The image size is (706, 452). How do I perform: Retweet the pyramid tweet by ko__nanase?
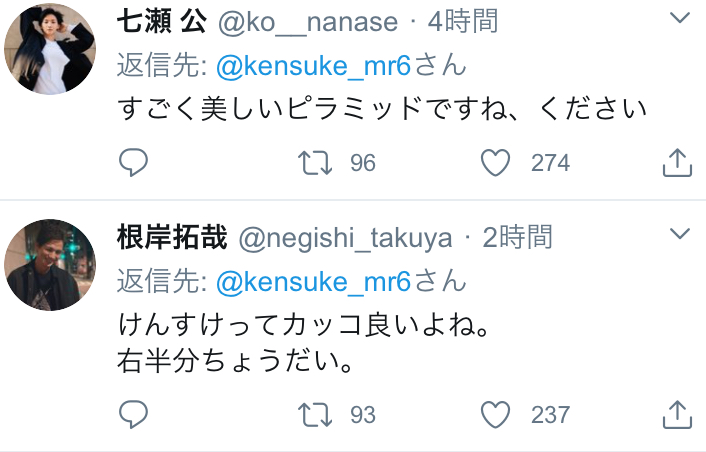pyautogui.click(x=315, y=162)
